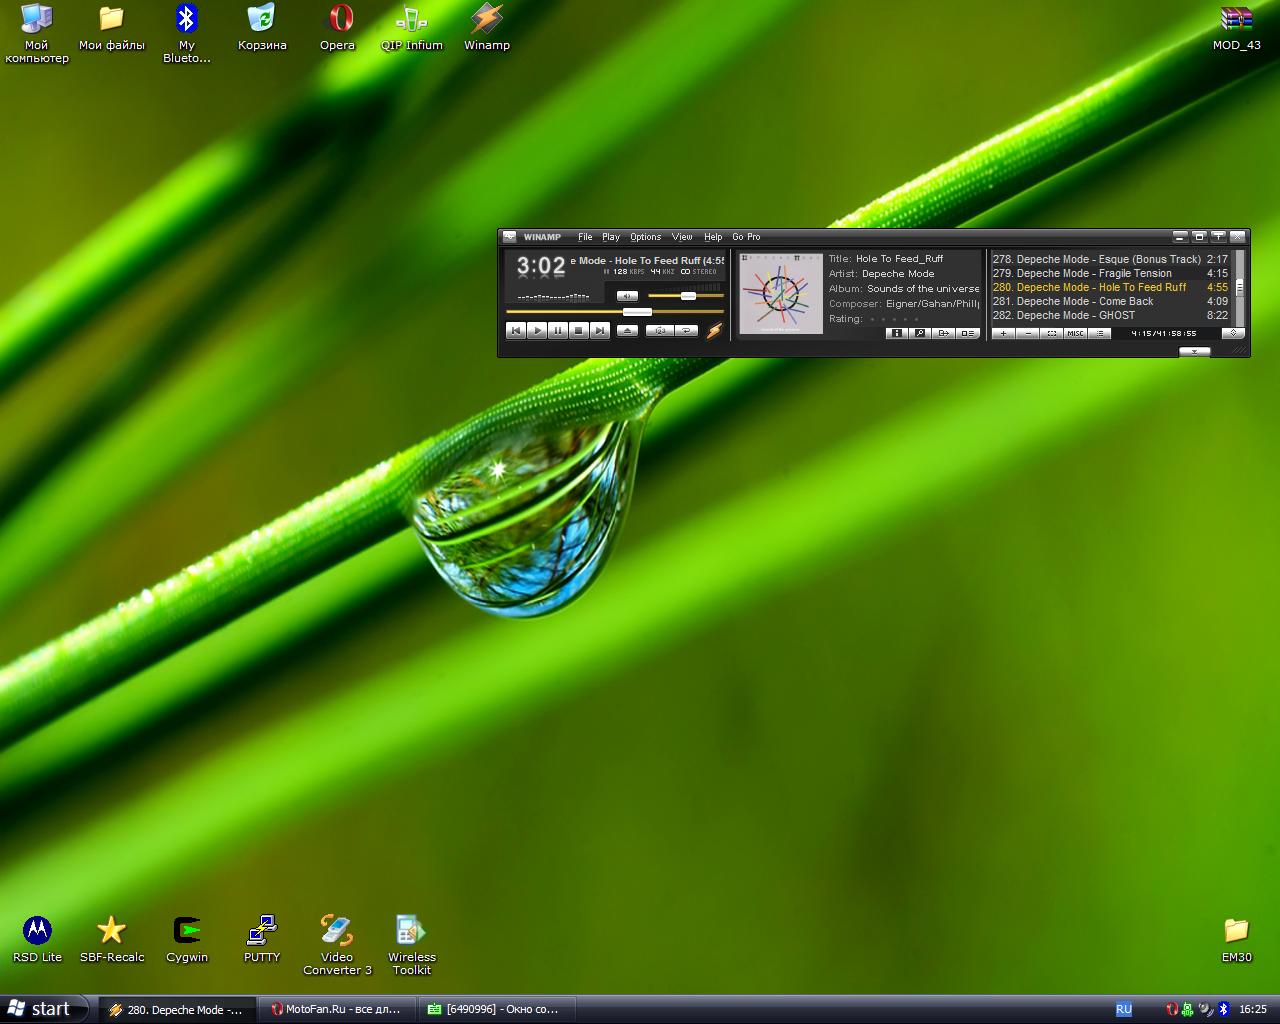The width and height of the screenshot is (1280, 1024).
Task: Select the Video Converter 3 icon
Action: coord(337,945)
